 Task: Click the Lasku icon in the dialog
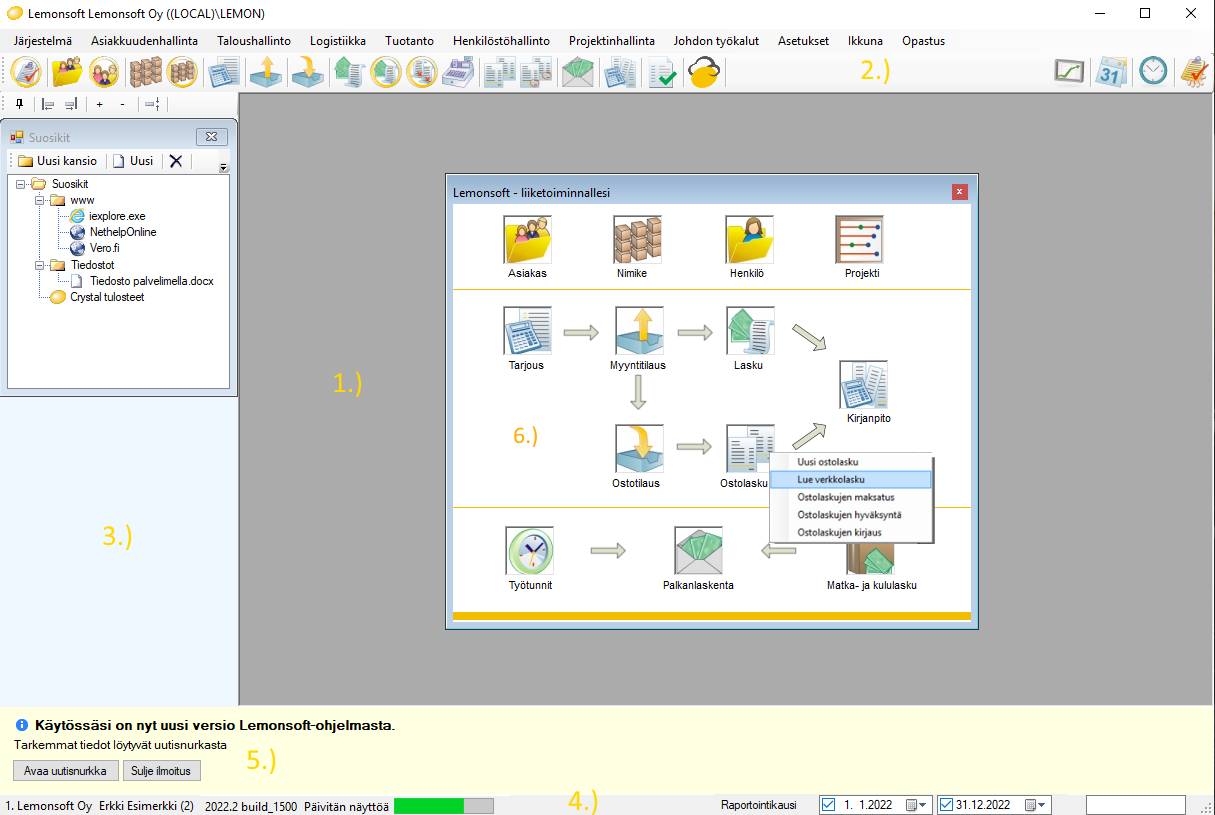click(750, 331)
